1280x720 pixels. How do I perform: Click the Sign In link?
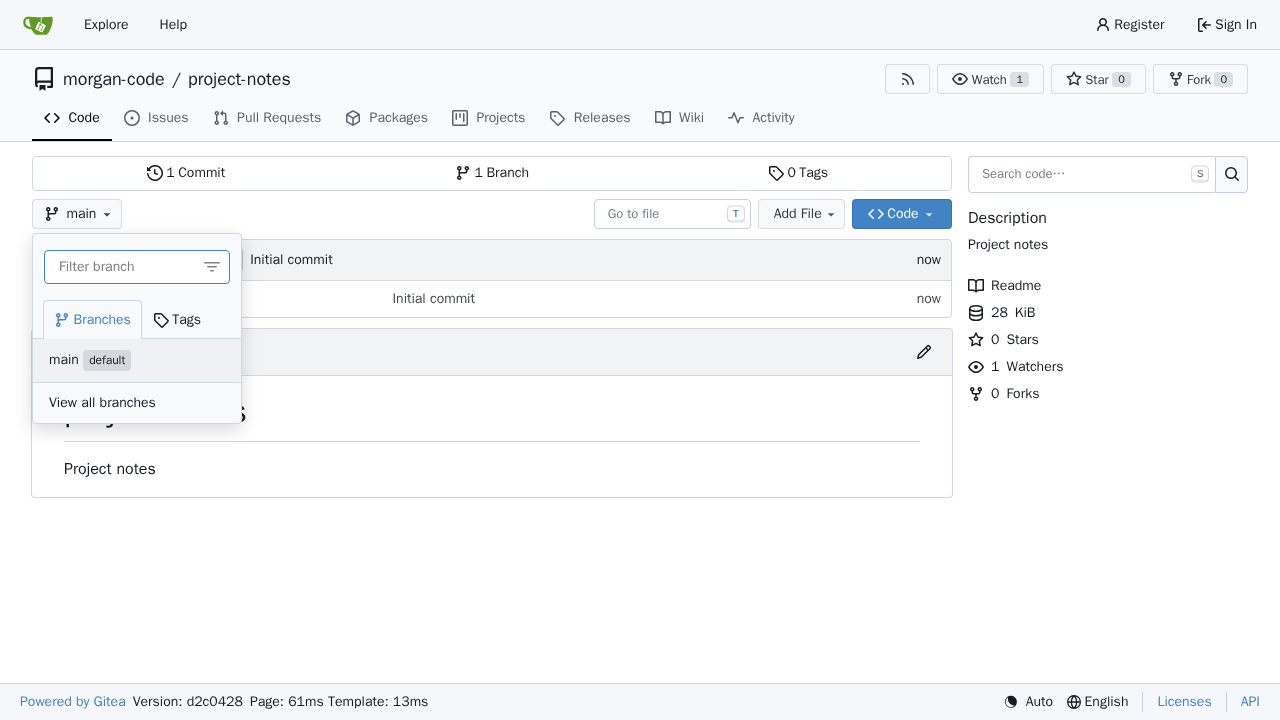(1227, 25)
